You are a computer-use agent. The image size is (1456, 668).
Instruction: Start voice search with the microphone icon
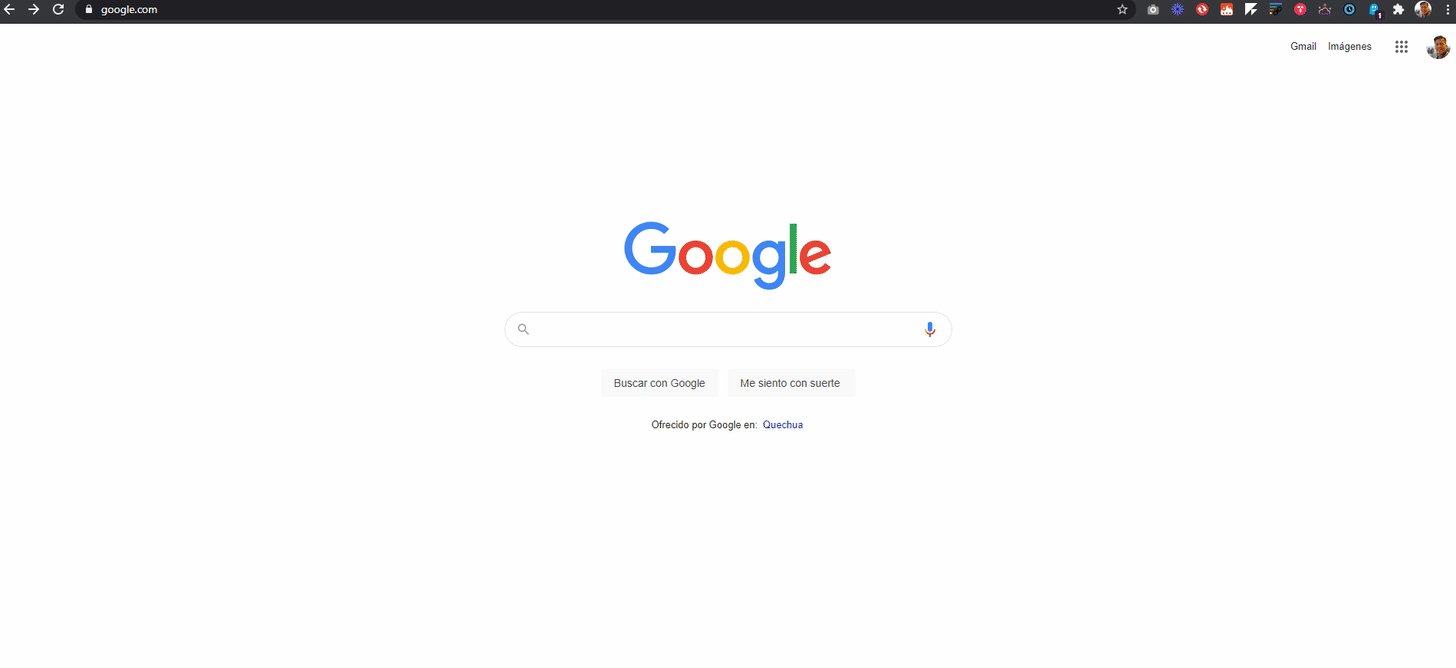(930, 329)
